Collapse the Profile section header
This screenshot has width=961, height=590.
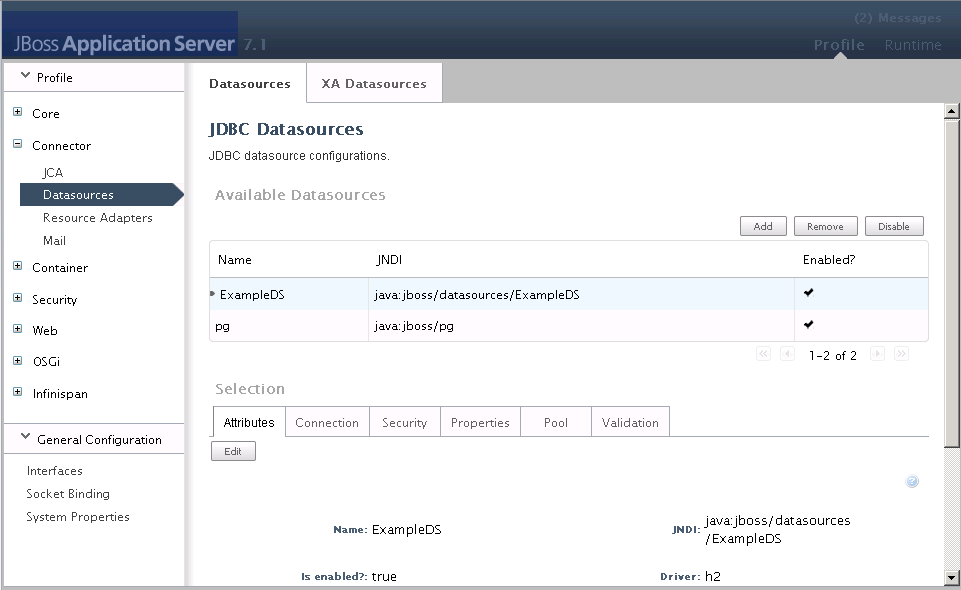26,77
